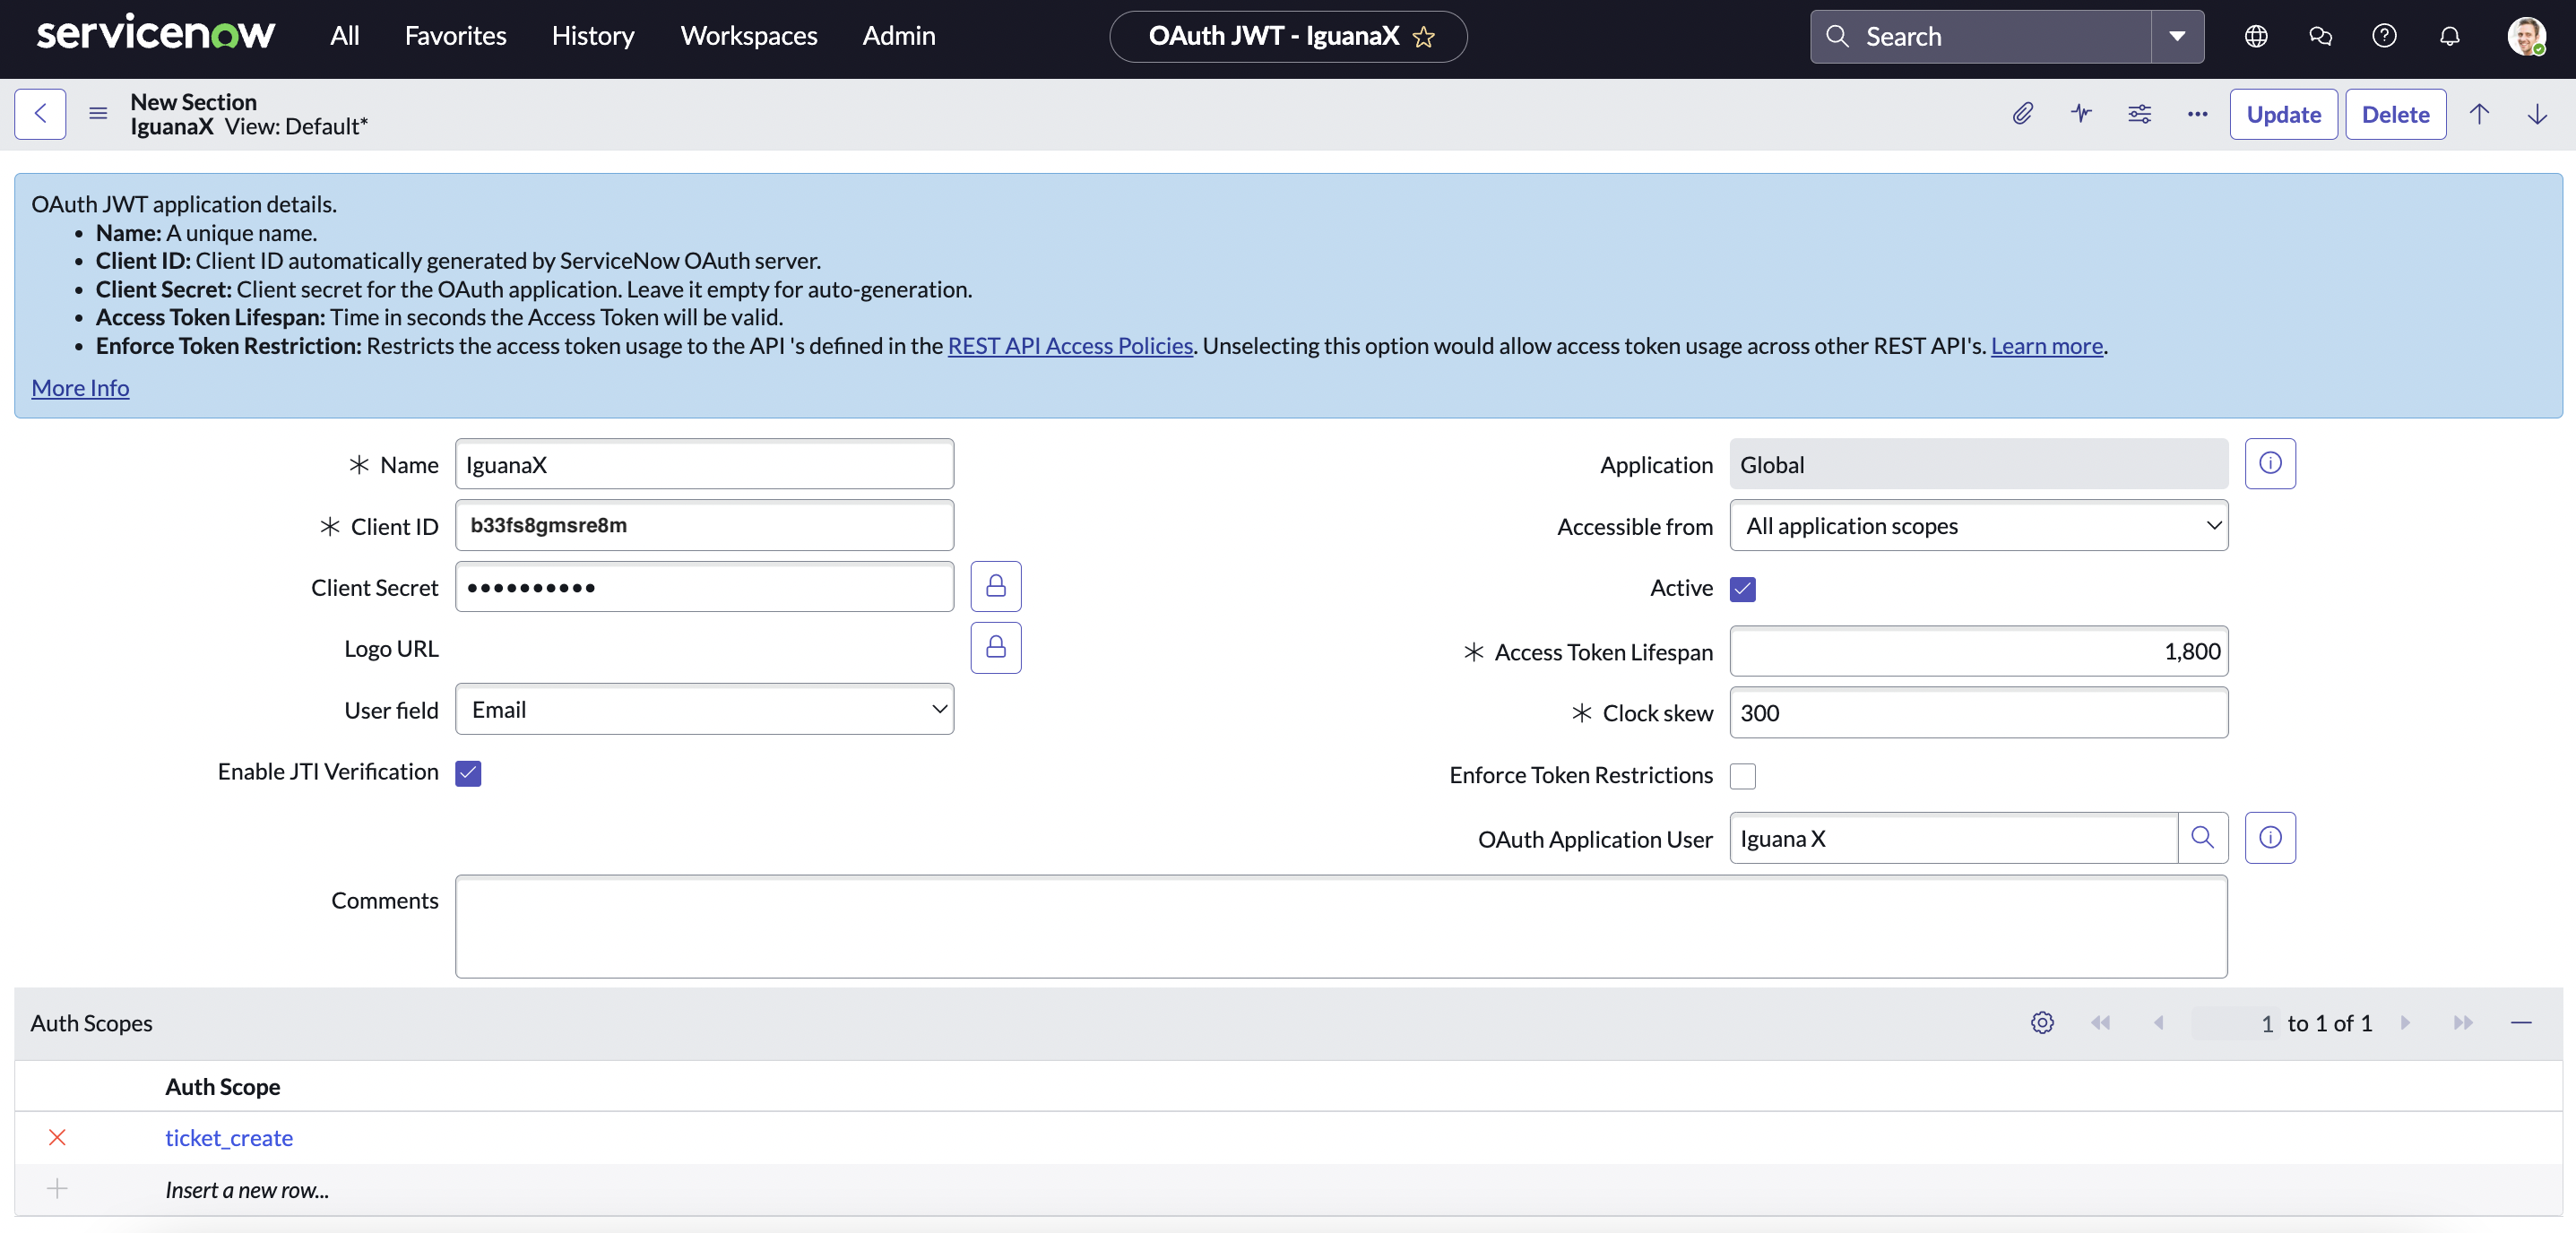Go to next record down arrow
Screen dimensions: 2576x1233
(2537, 114)
